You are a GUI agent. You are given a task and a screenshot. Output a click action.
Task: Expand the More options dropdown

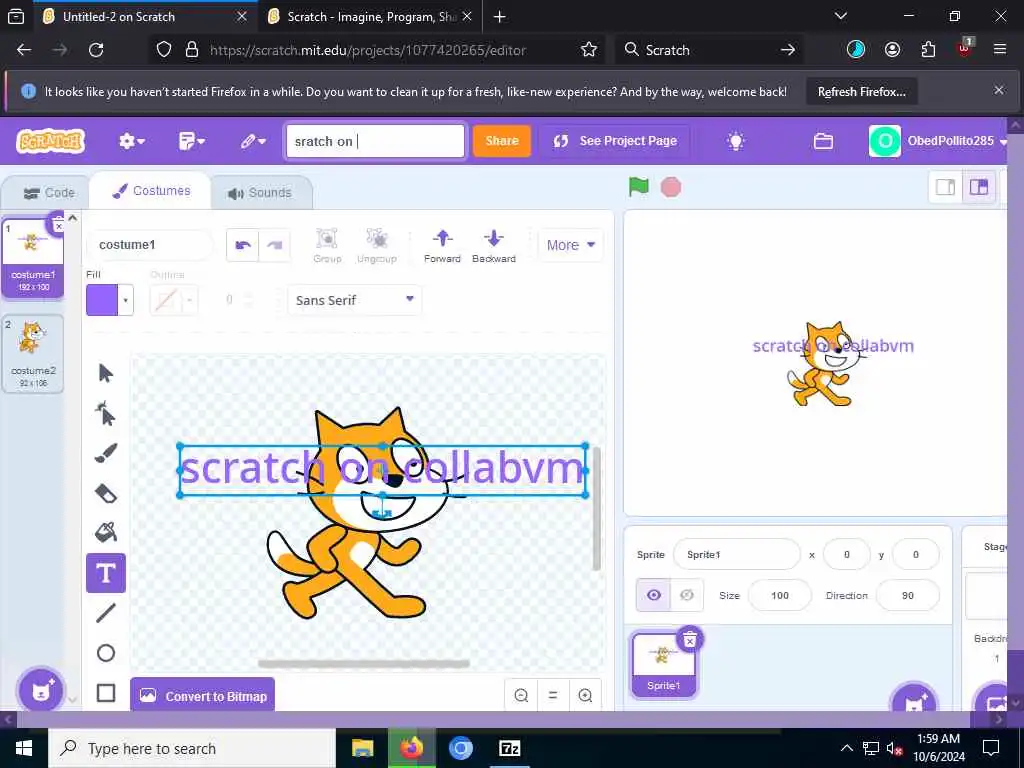[570, 245]
